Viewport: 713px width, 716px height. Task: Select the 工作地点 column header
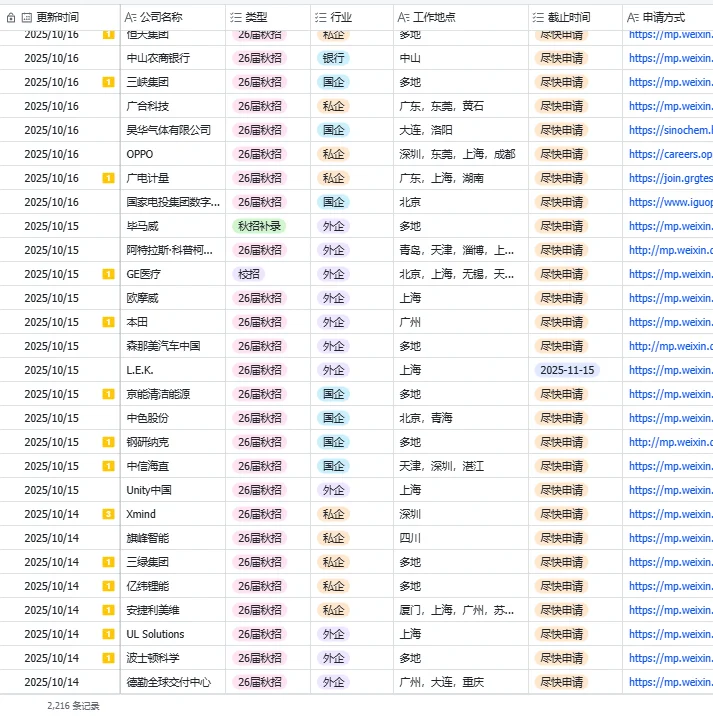pos(461,18)
